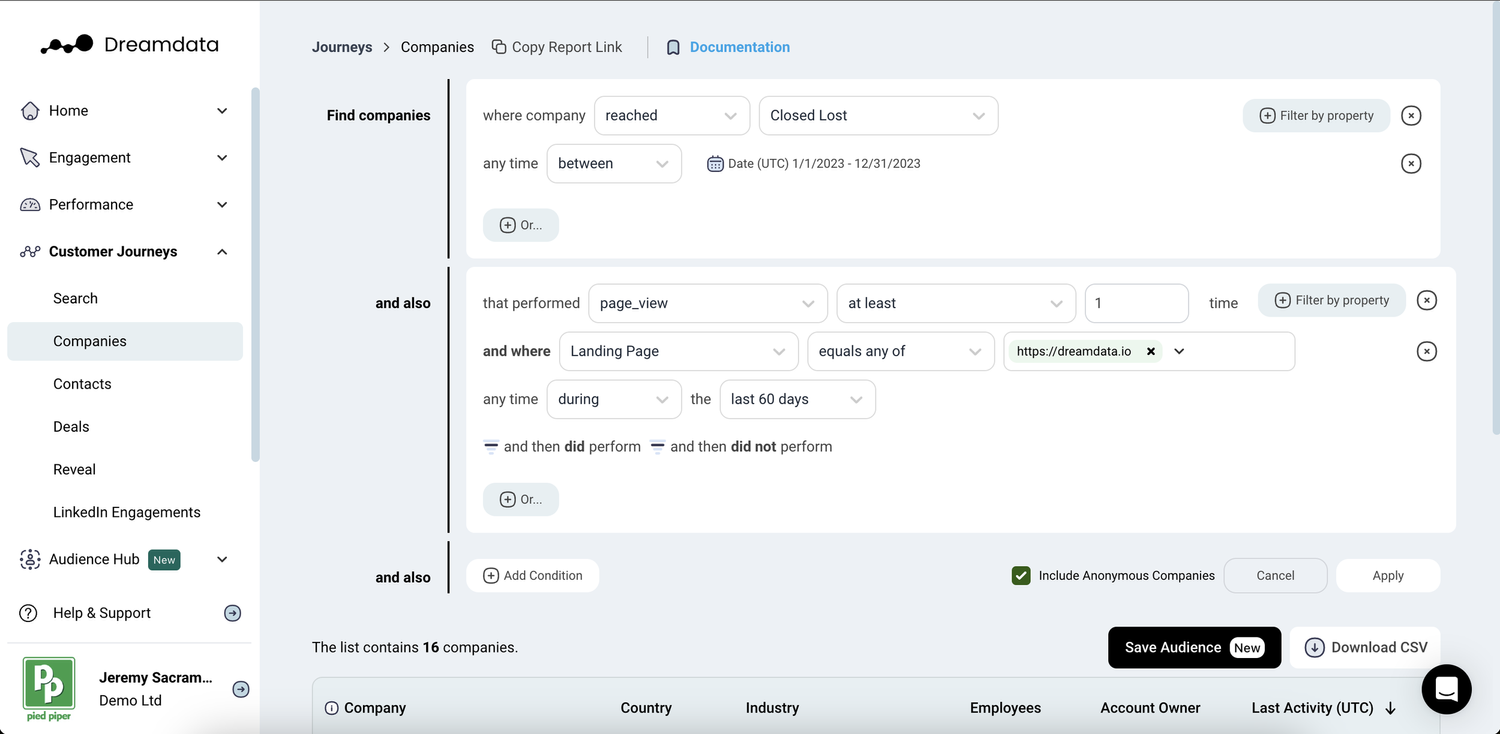Viewport: 1500px width, 734px height.
Task: Click the Dreamdata logo
Action: point(129,45)
